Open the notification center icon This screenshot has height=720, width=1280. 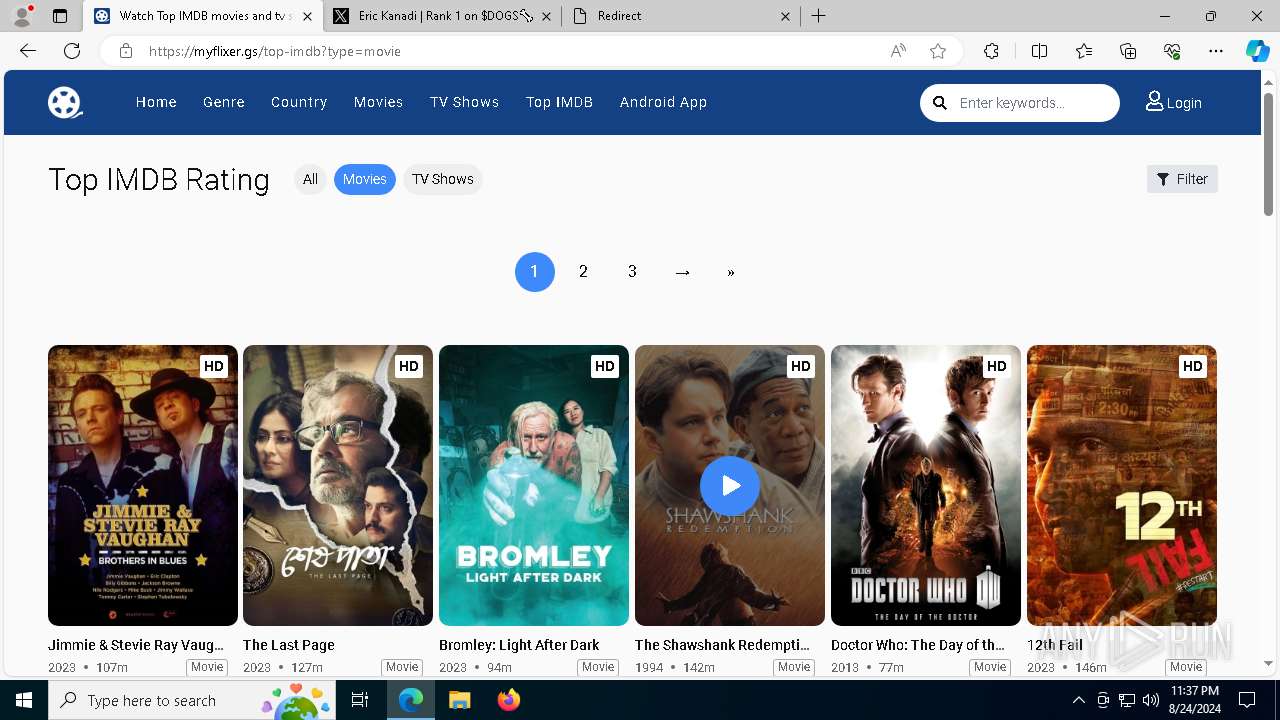pos(1247,700)
